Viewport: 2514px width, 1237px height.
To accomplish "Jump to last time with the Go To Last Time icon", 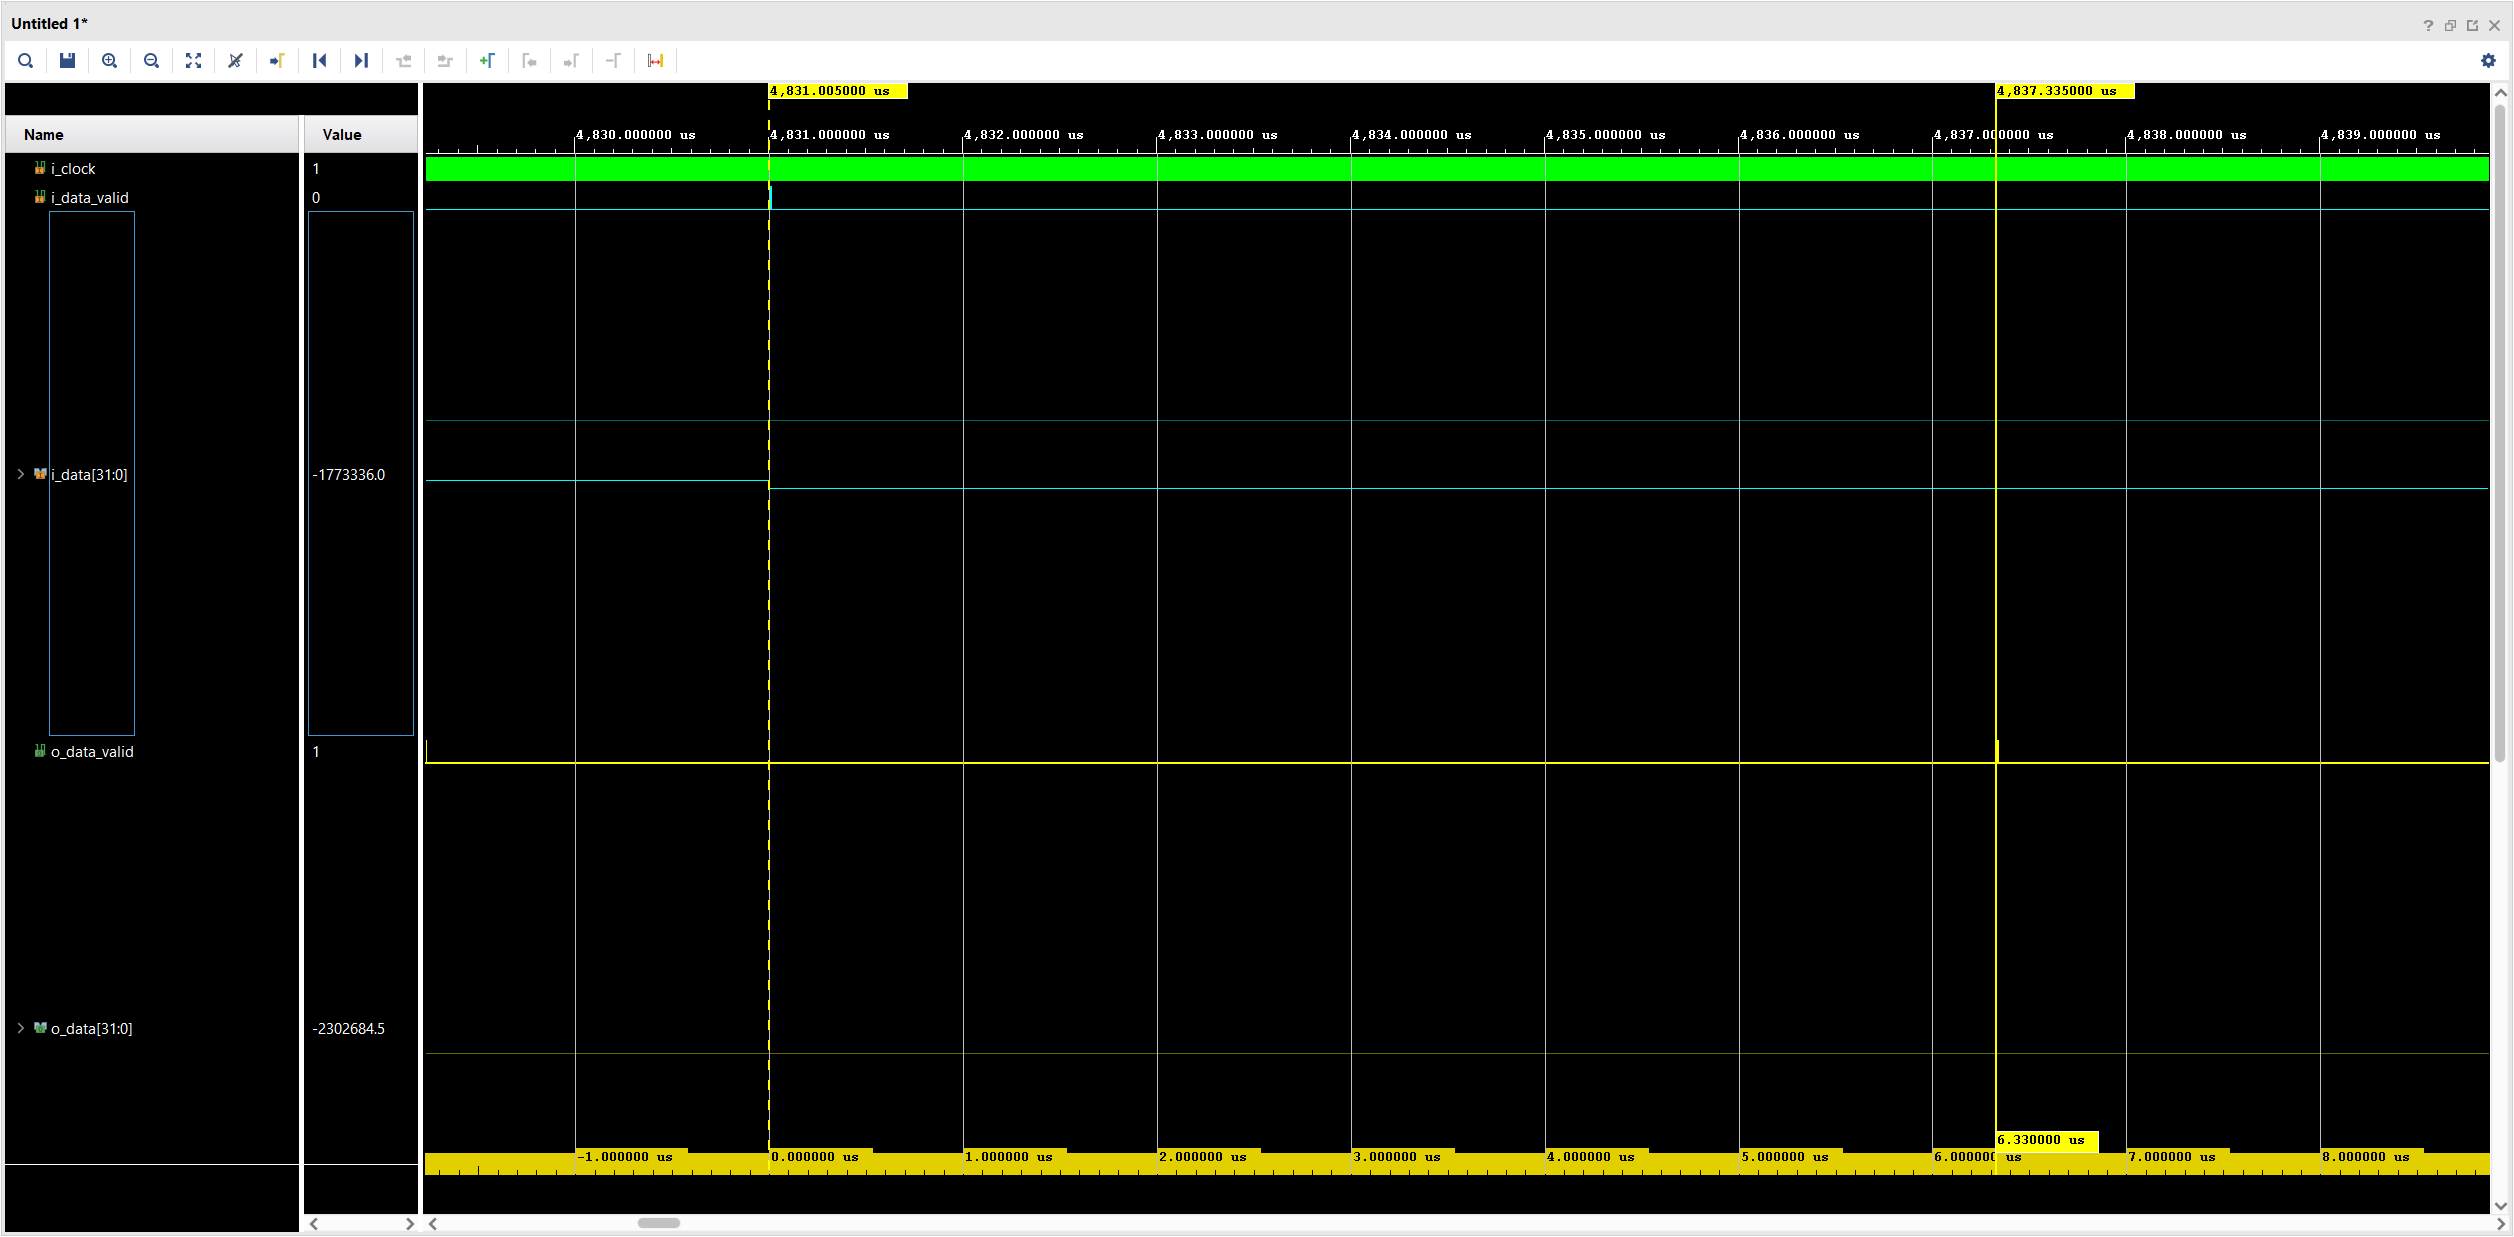I will point(361,61).
